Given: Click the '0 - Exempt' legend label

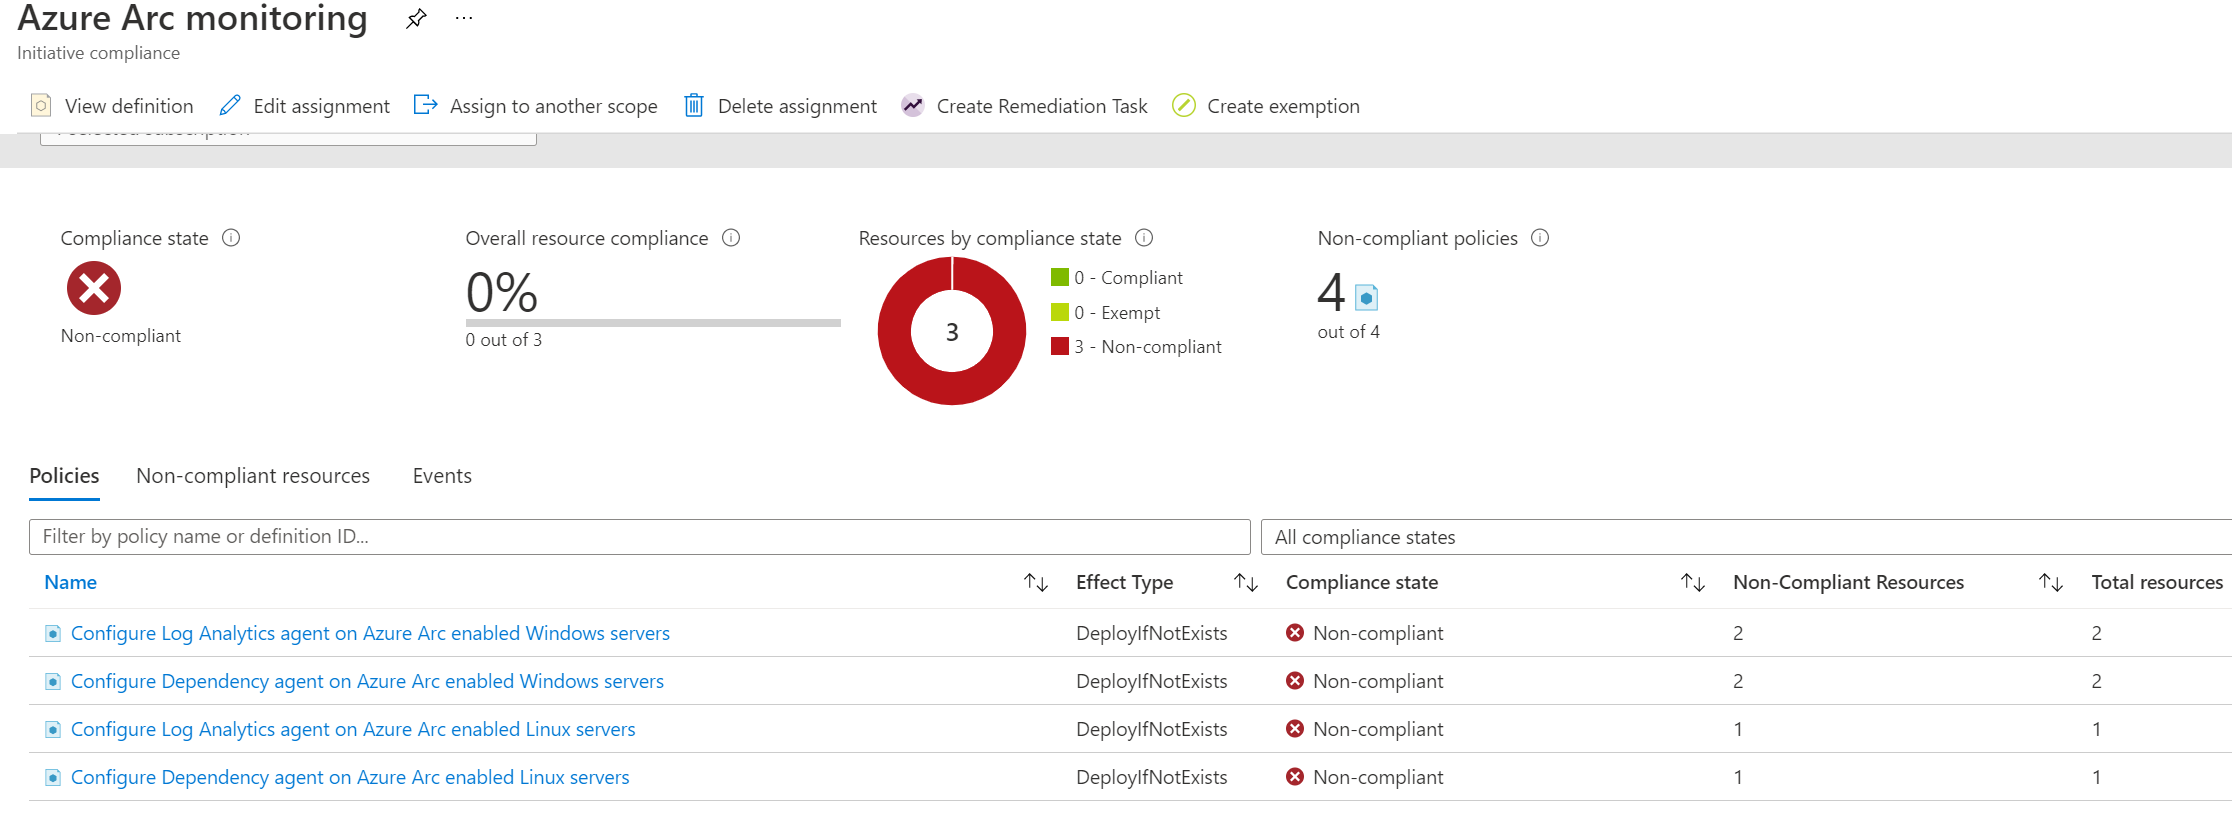Looking at the screenshot, I should coord(1117,312).
